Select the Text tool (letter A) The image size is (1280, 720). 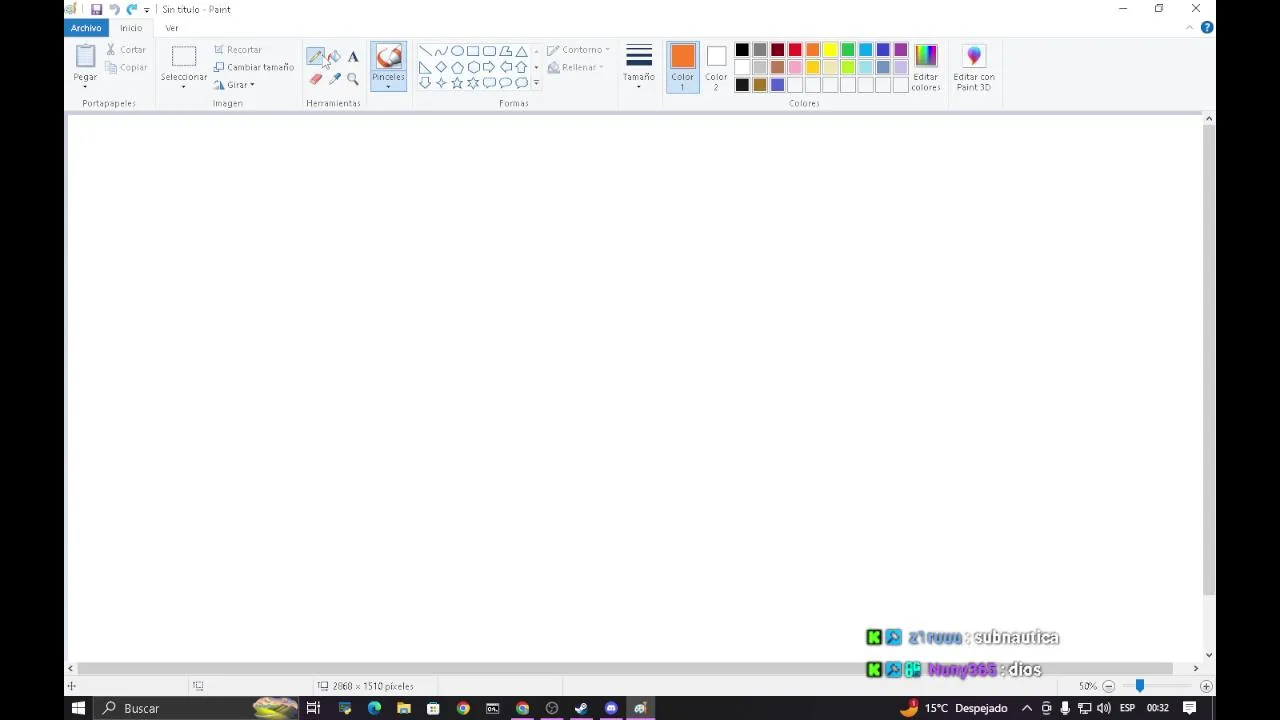pos(353,57)
